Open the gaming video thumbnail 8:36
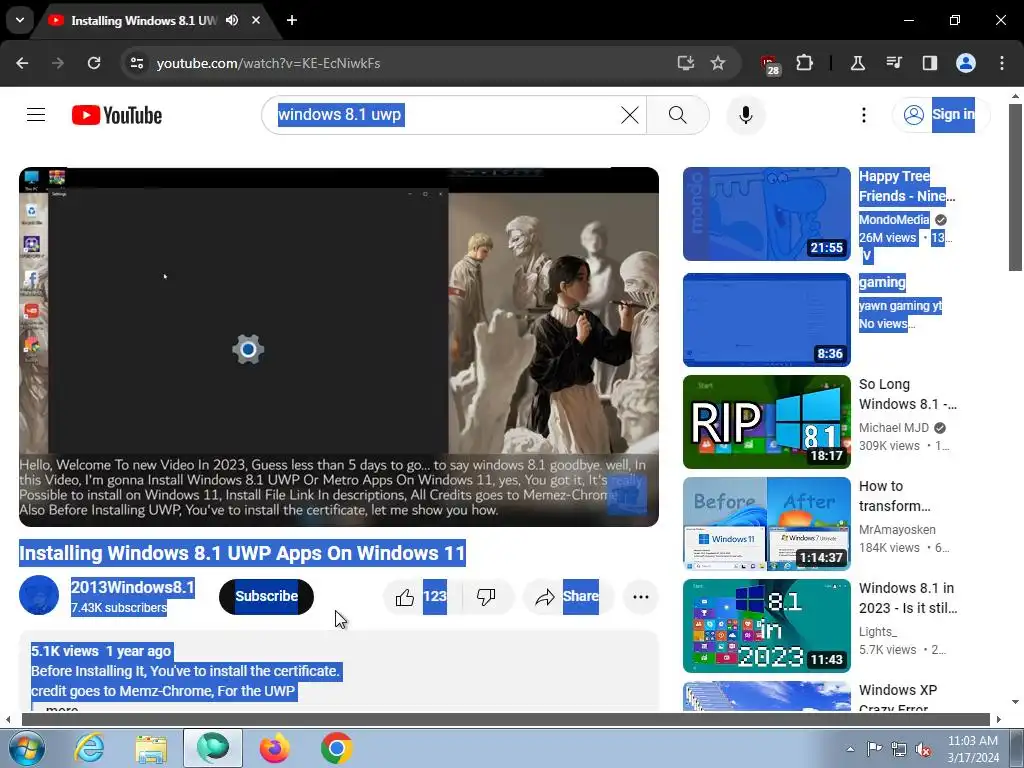 coord(767,319)
